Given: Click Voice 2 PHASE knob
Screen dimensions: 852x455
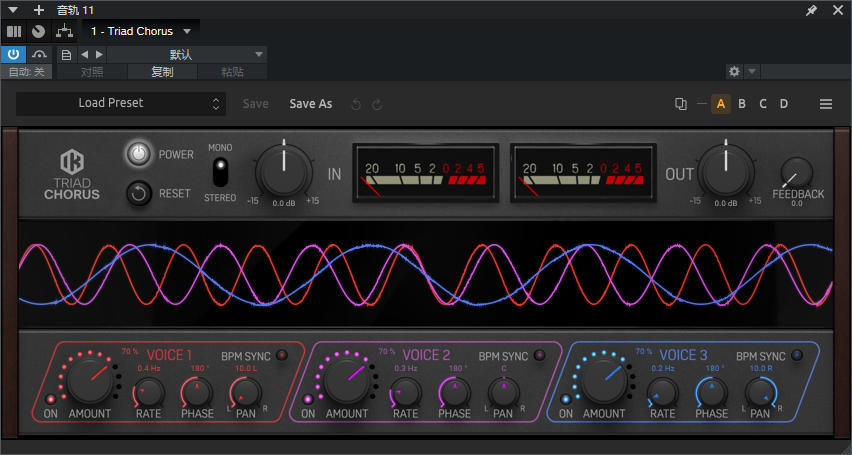Looking at the screenshot, I should tap(454, 394).
